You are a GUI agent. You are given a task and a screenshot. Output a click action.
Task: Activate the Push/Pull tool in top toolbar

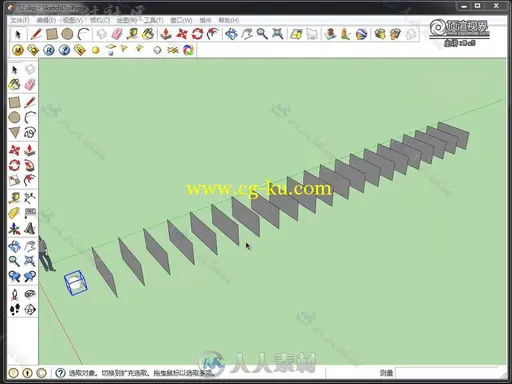pyautogui.click(x=166, y=34)
